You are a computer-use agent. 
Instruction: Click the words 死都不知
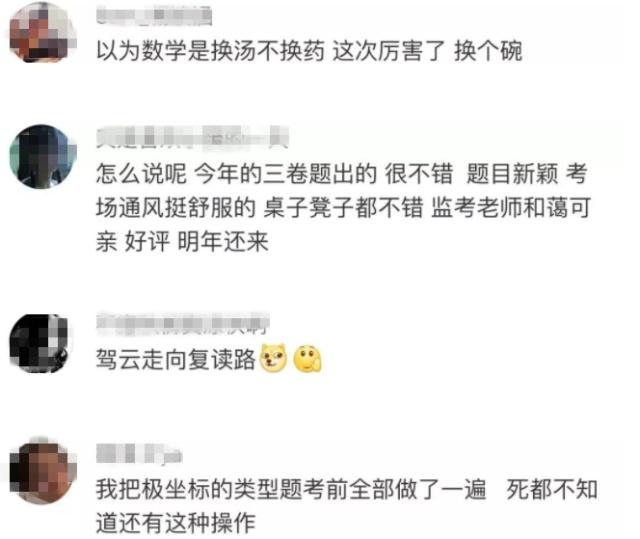552,489
